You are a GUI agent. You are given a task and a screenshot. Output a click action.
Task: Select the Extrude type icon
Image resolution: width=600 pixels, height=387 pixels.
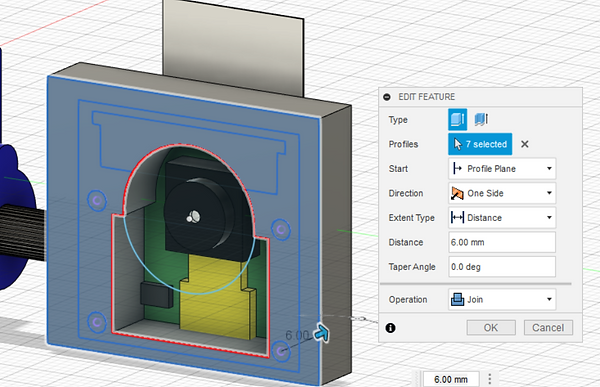pos(458,119)
